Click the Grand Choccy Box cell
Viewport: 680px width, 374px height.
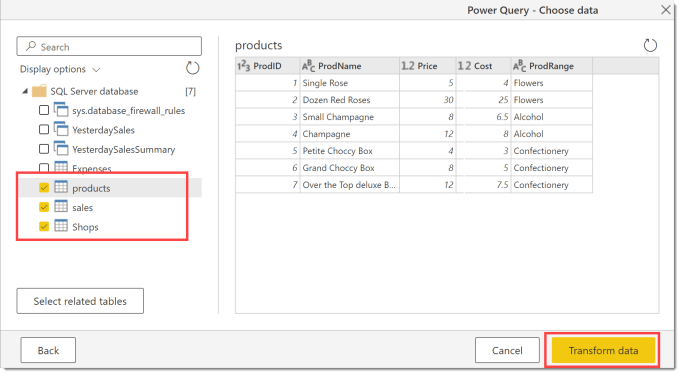(350, 167)
